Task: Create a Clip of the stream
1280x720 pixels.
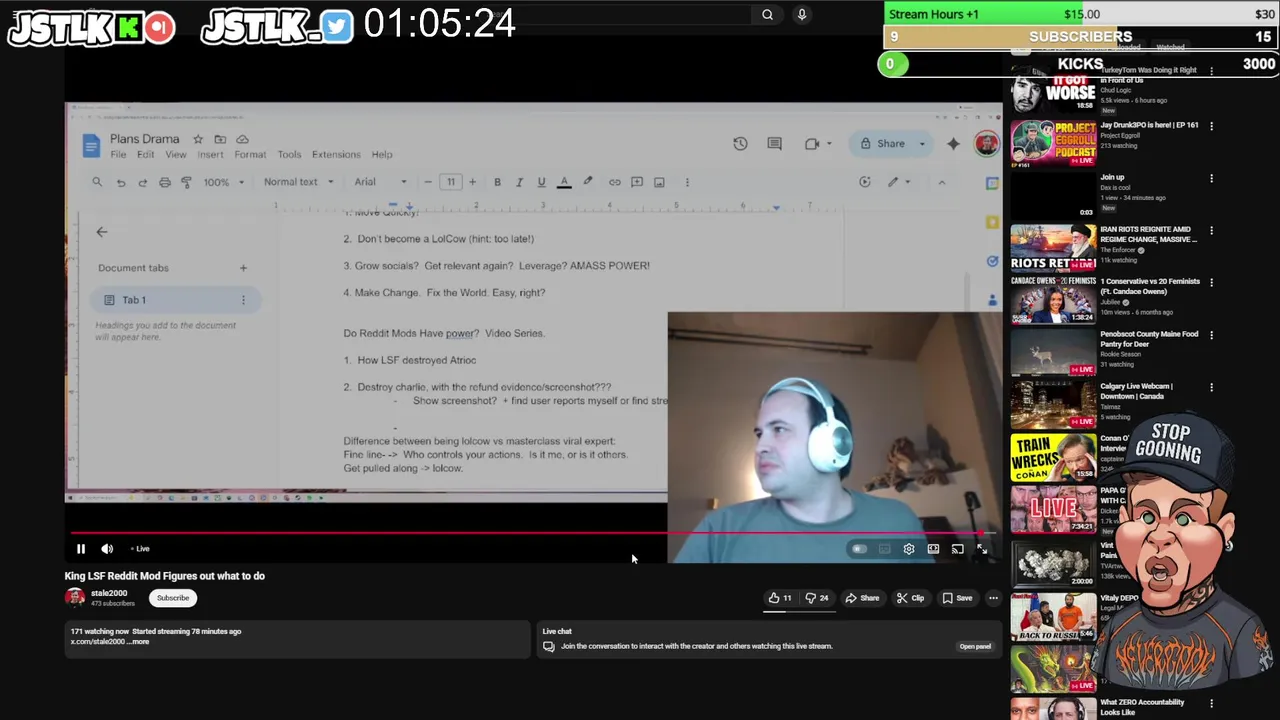Action: click(x=910, y=598)
